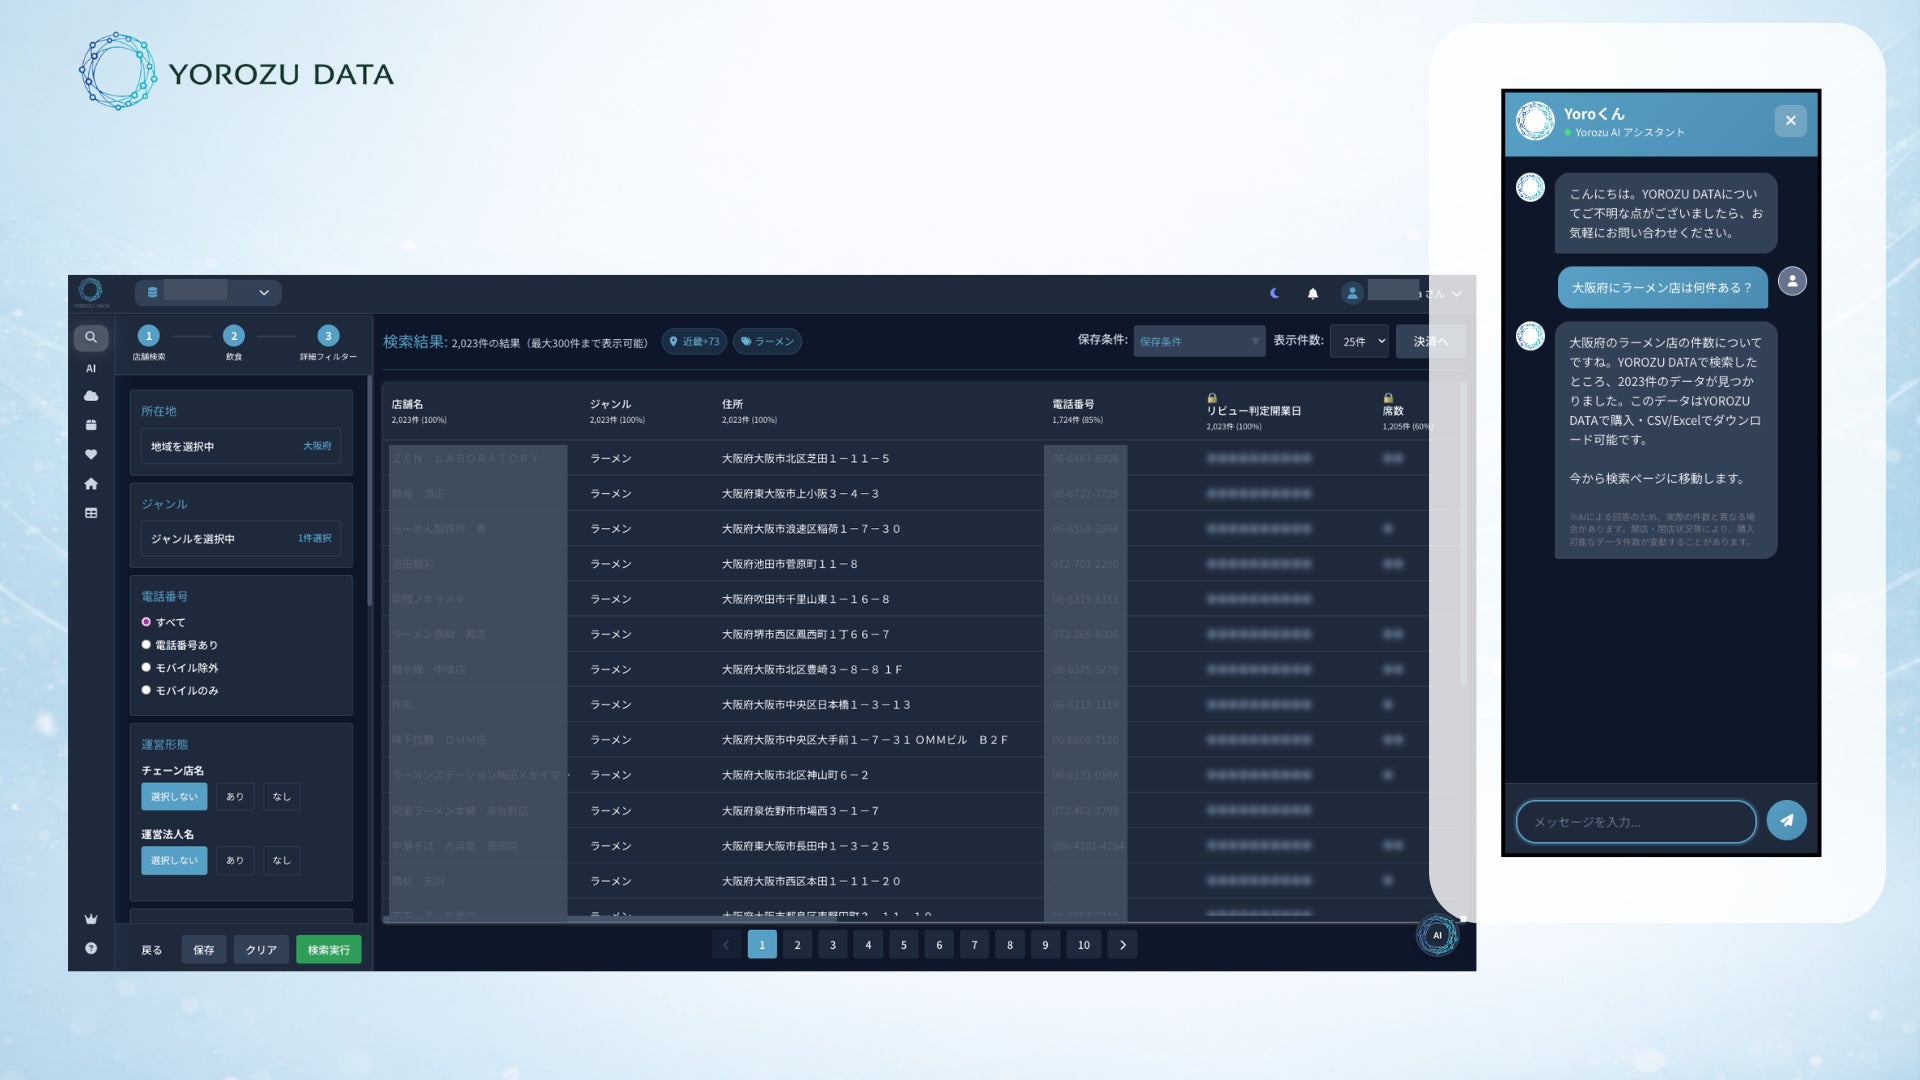The image size is (1920, 1080).
Task: Open 保存条件 dropdown
Action: pyautogui.click(x=1198, y=341)
